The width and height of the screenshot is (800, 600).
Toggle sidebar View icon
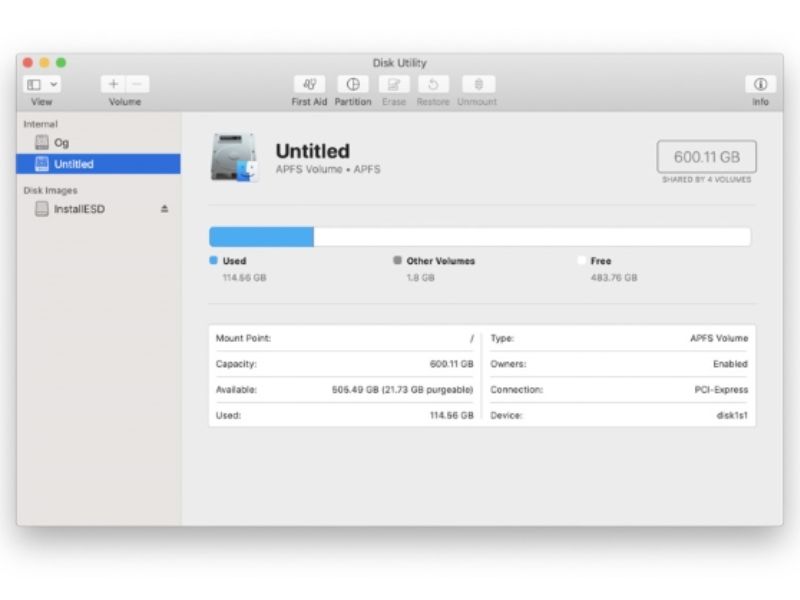click(34, 84)
